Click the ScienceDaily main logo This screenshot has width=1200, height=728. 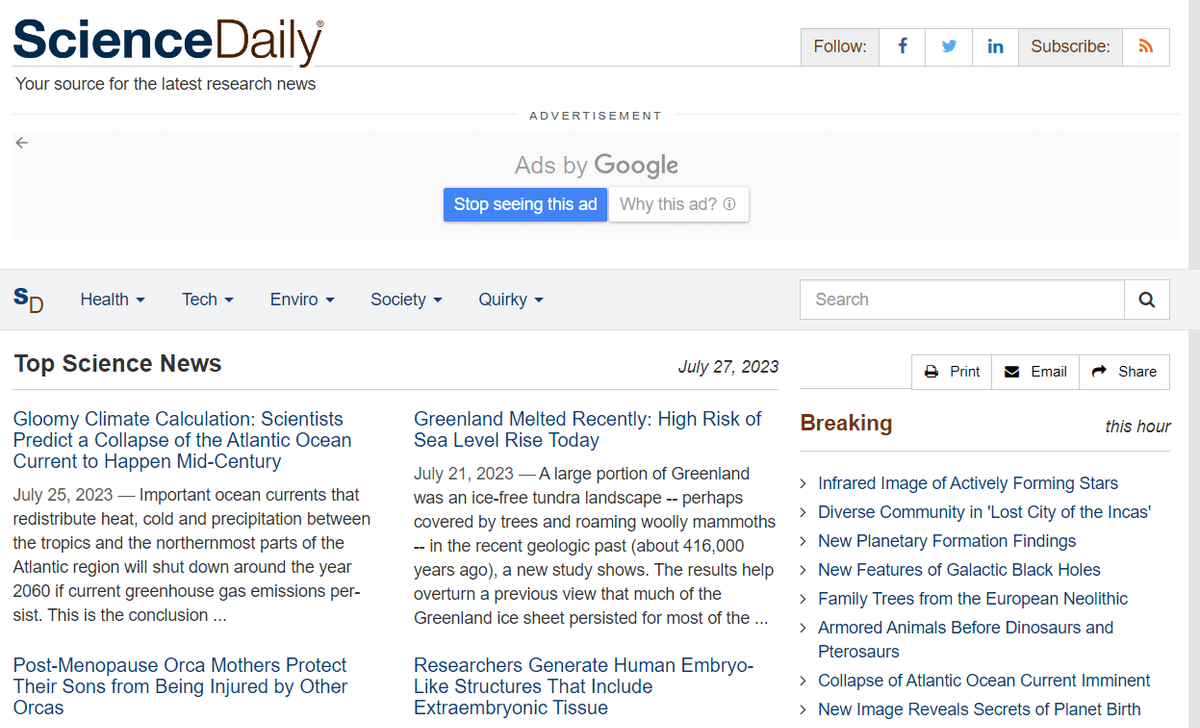tap(168, 42)
